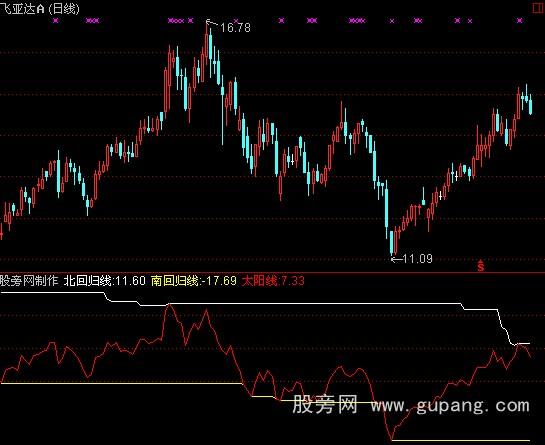
Task: Click the red window icon at top-right corner
Action: coord(538,8)
